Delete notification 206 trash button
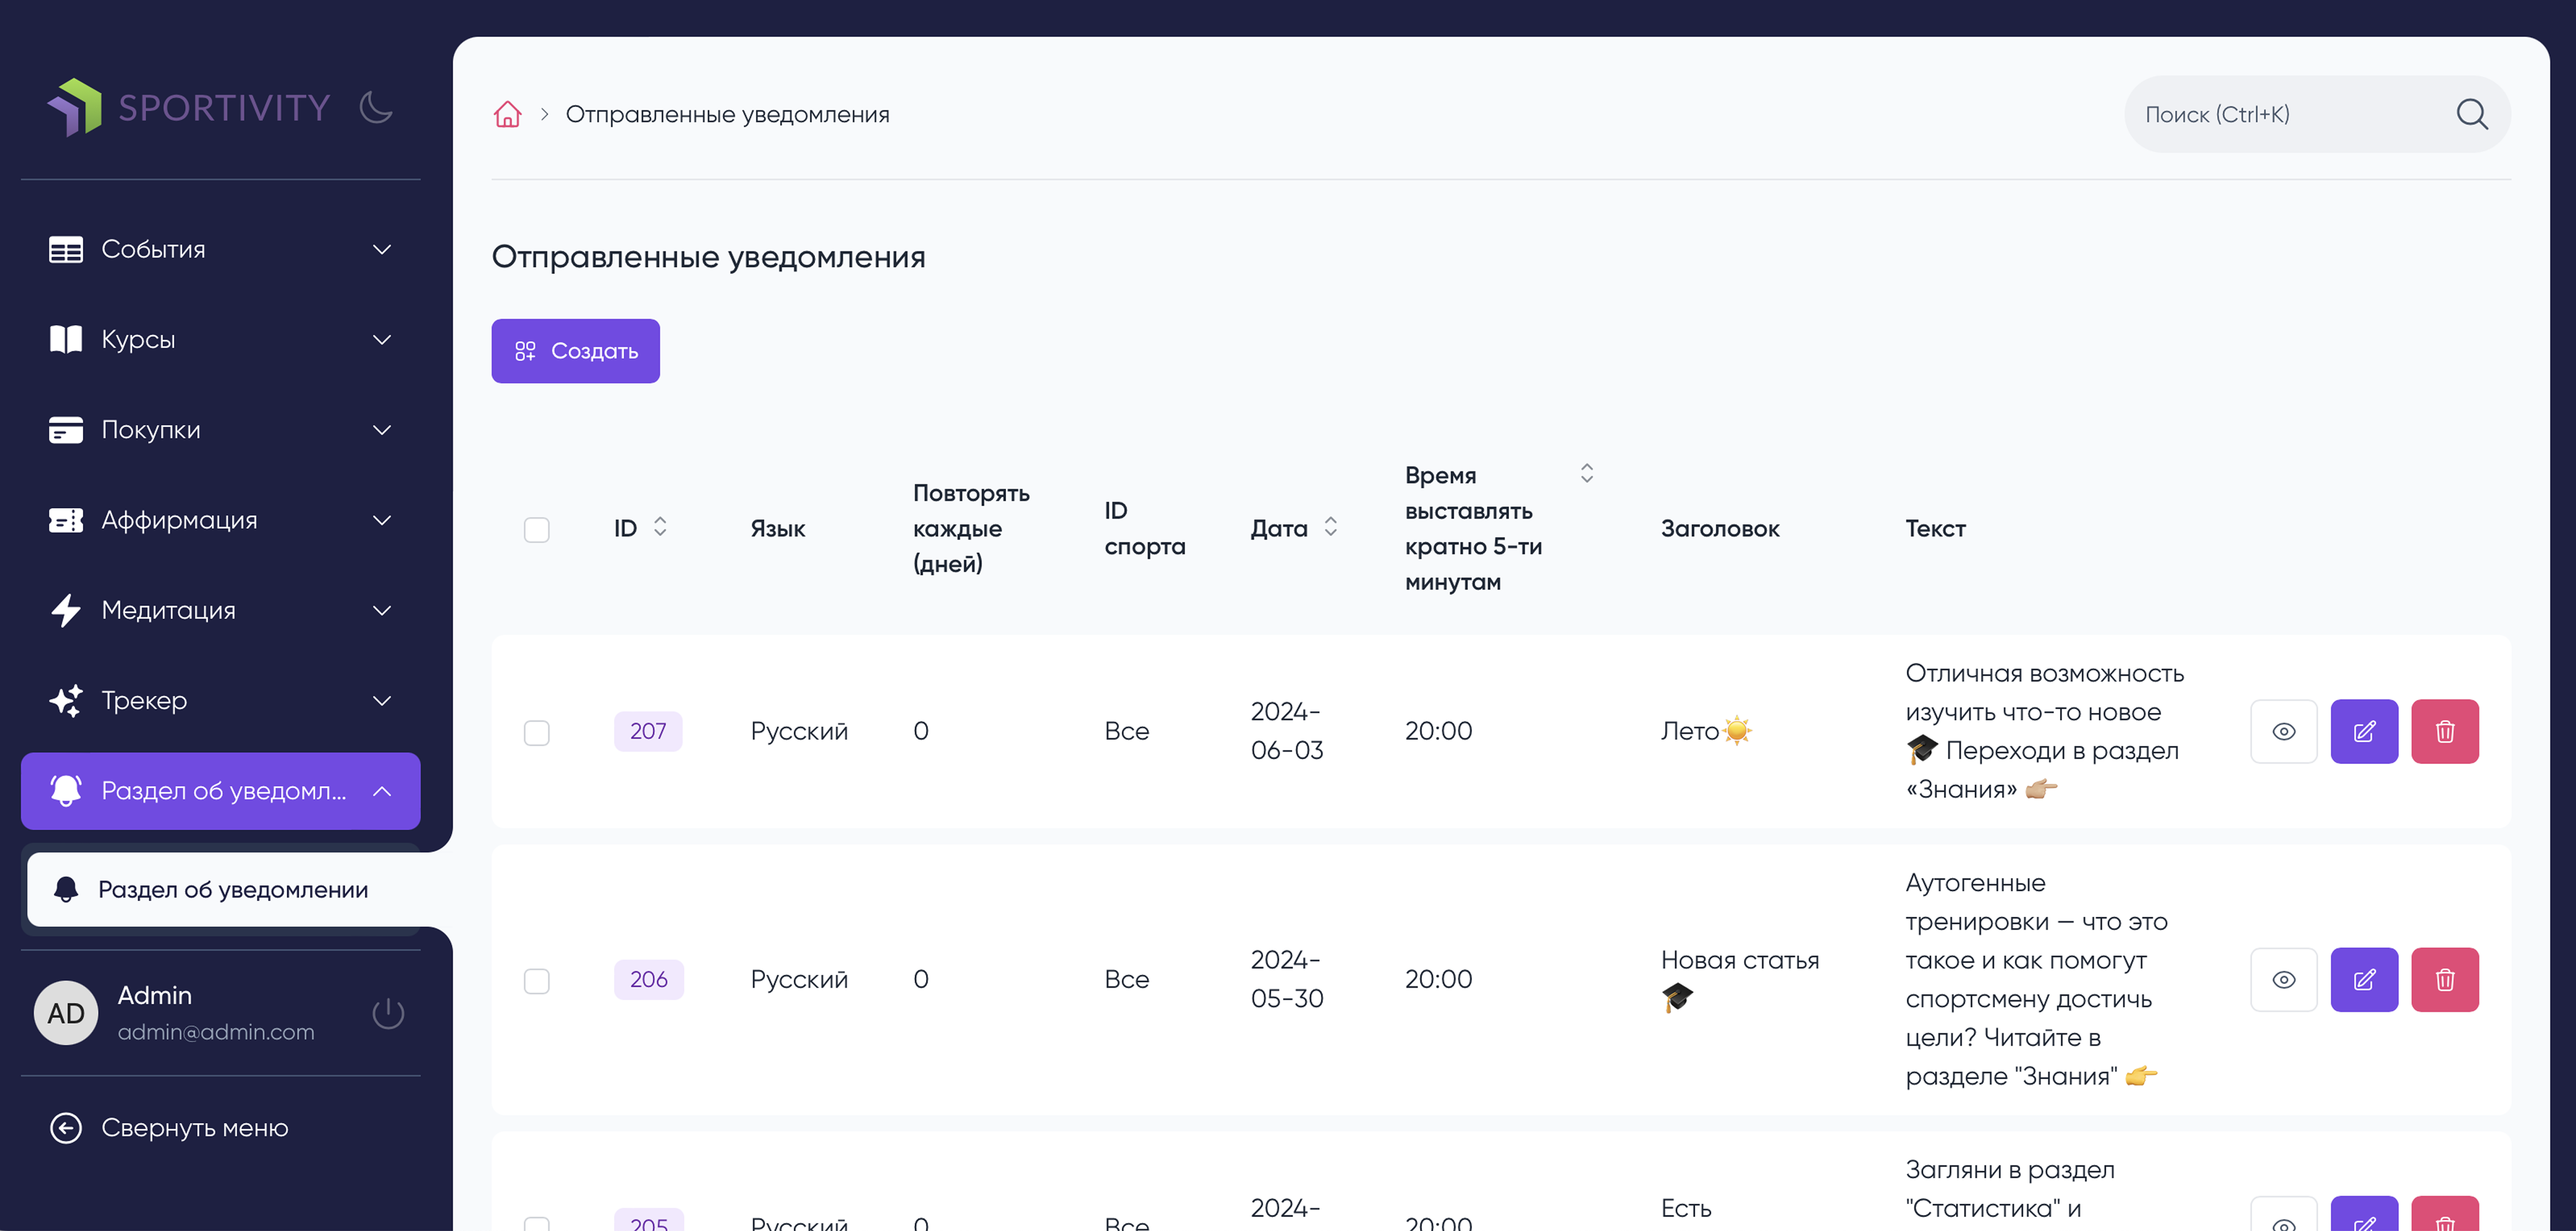Viewport: 2576px width, 1231px height. tap(2445, 979)
